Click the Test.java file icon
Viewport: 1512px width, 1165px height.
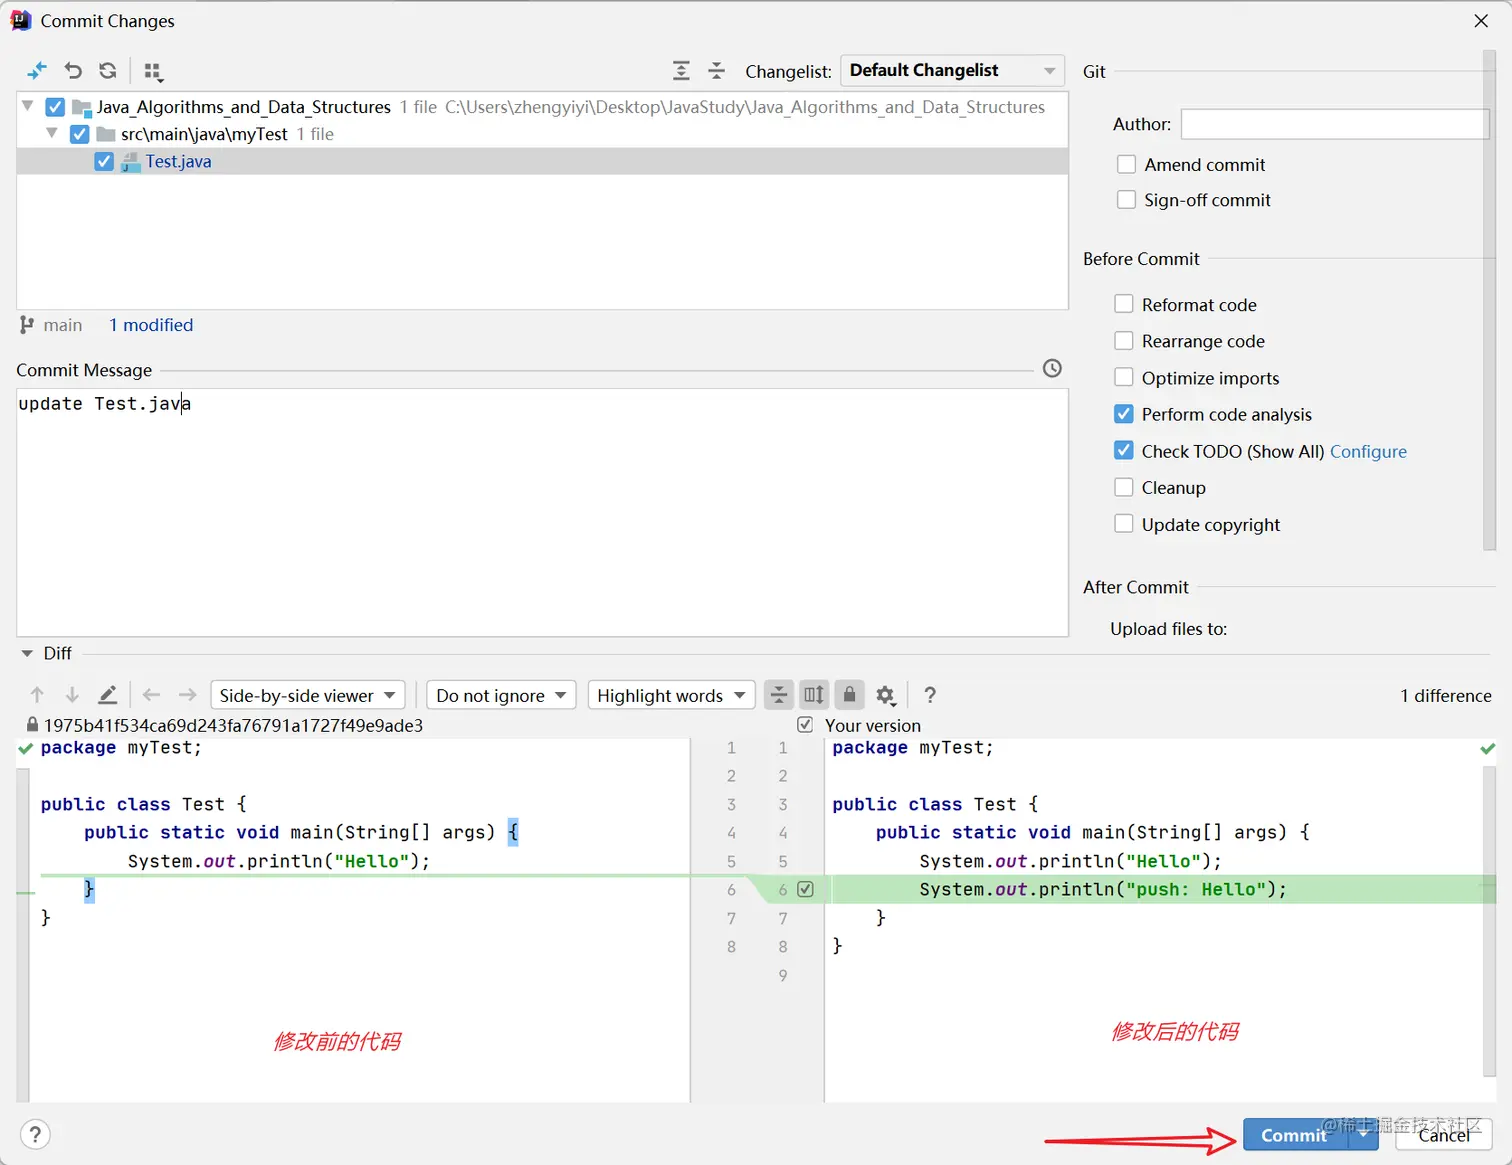pos(130,162)
